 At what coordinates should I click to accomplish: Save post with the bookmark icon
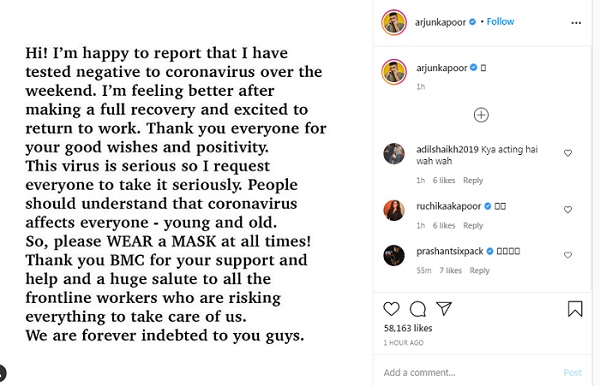[x=575, y=309]
